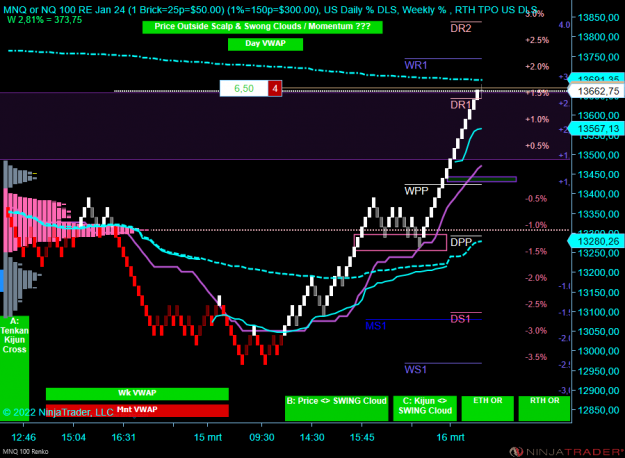The height and width of the screenshot is (458, 625).
Task: Click the red 4 position marker
Action: 275,88
